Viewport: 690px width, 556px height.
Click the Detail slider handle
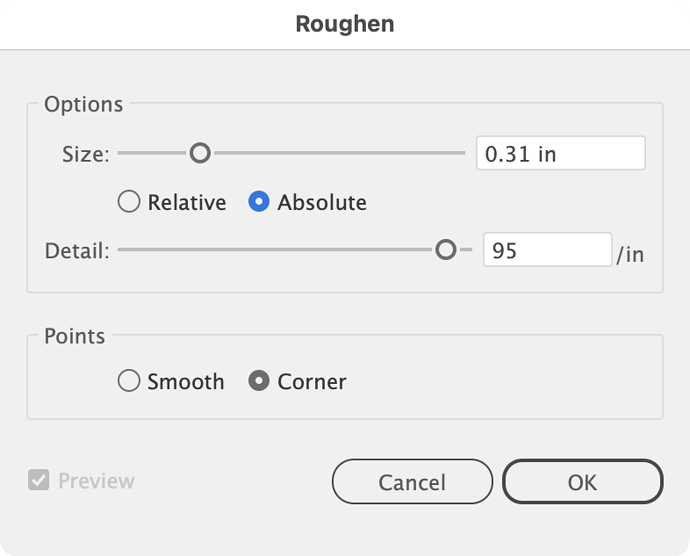click(446, 250)
